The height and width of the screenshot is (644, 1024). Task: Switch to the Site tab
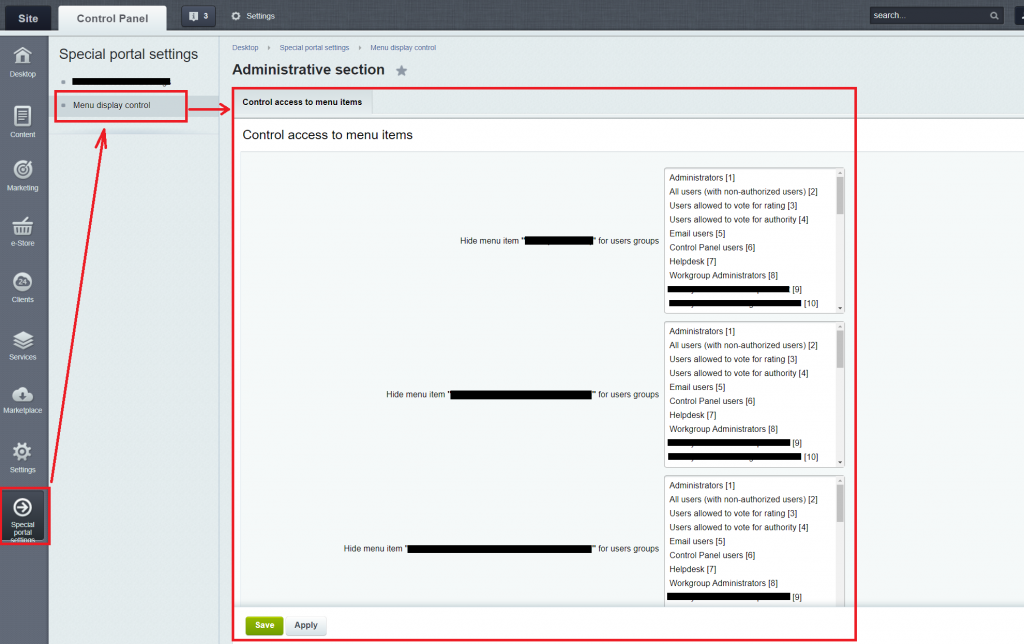(28, 17)
